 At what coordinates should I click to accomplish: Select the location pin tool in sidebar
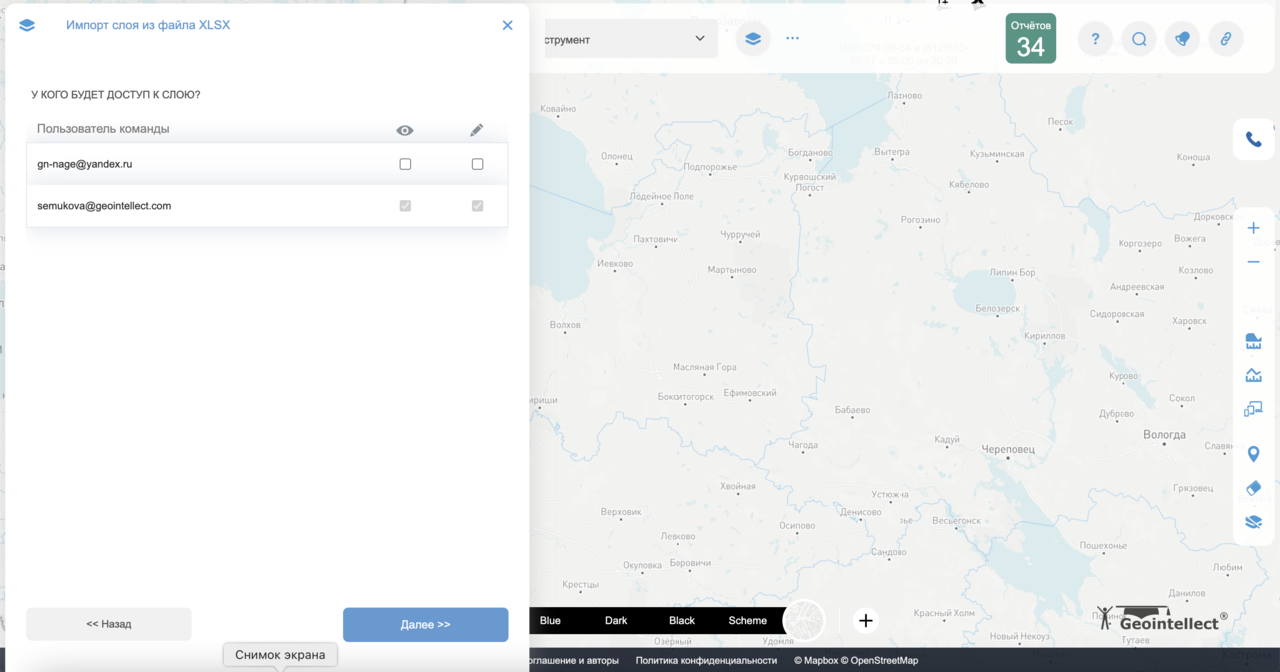point(1253,453)
